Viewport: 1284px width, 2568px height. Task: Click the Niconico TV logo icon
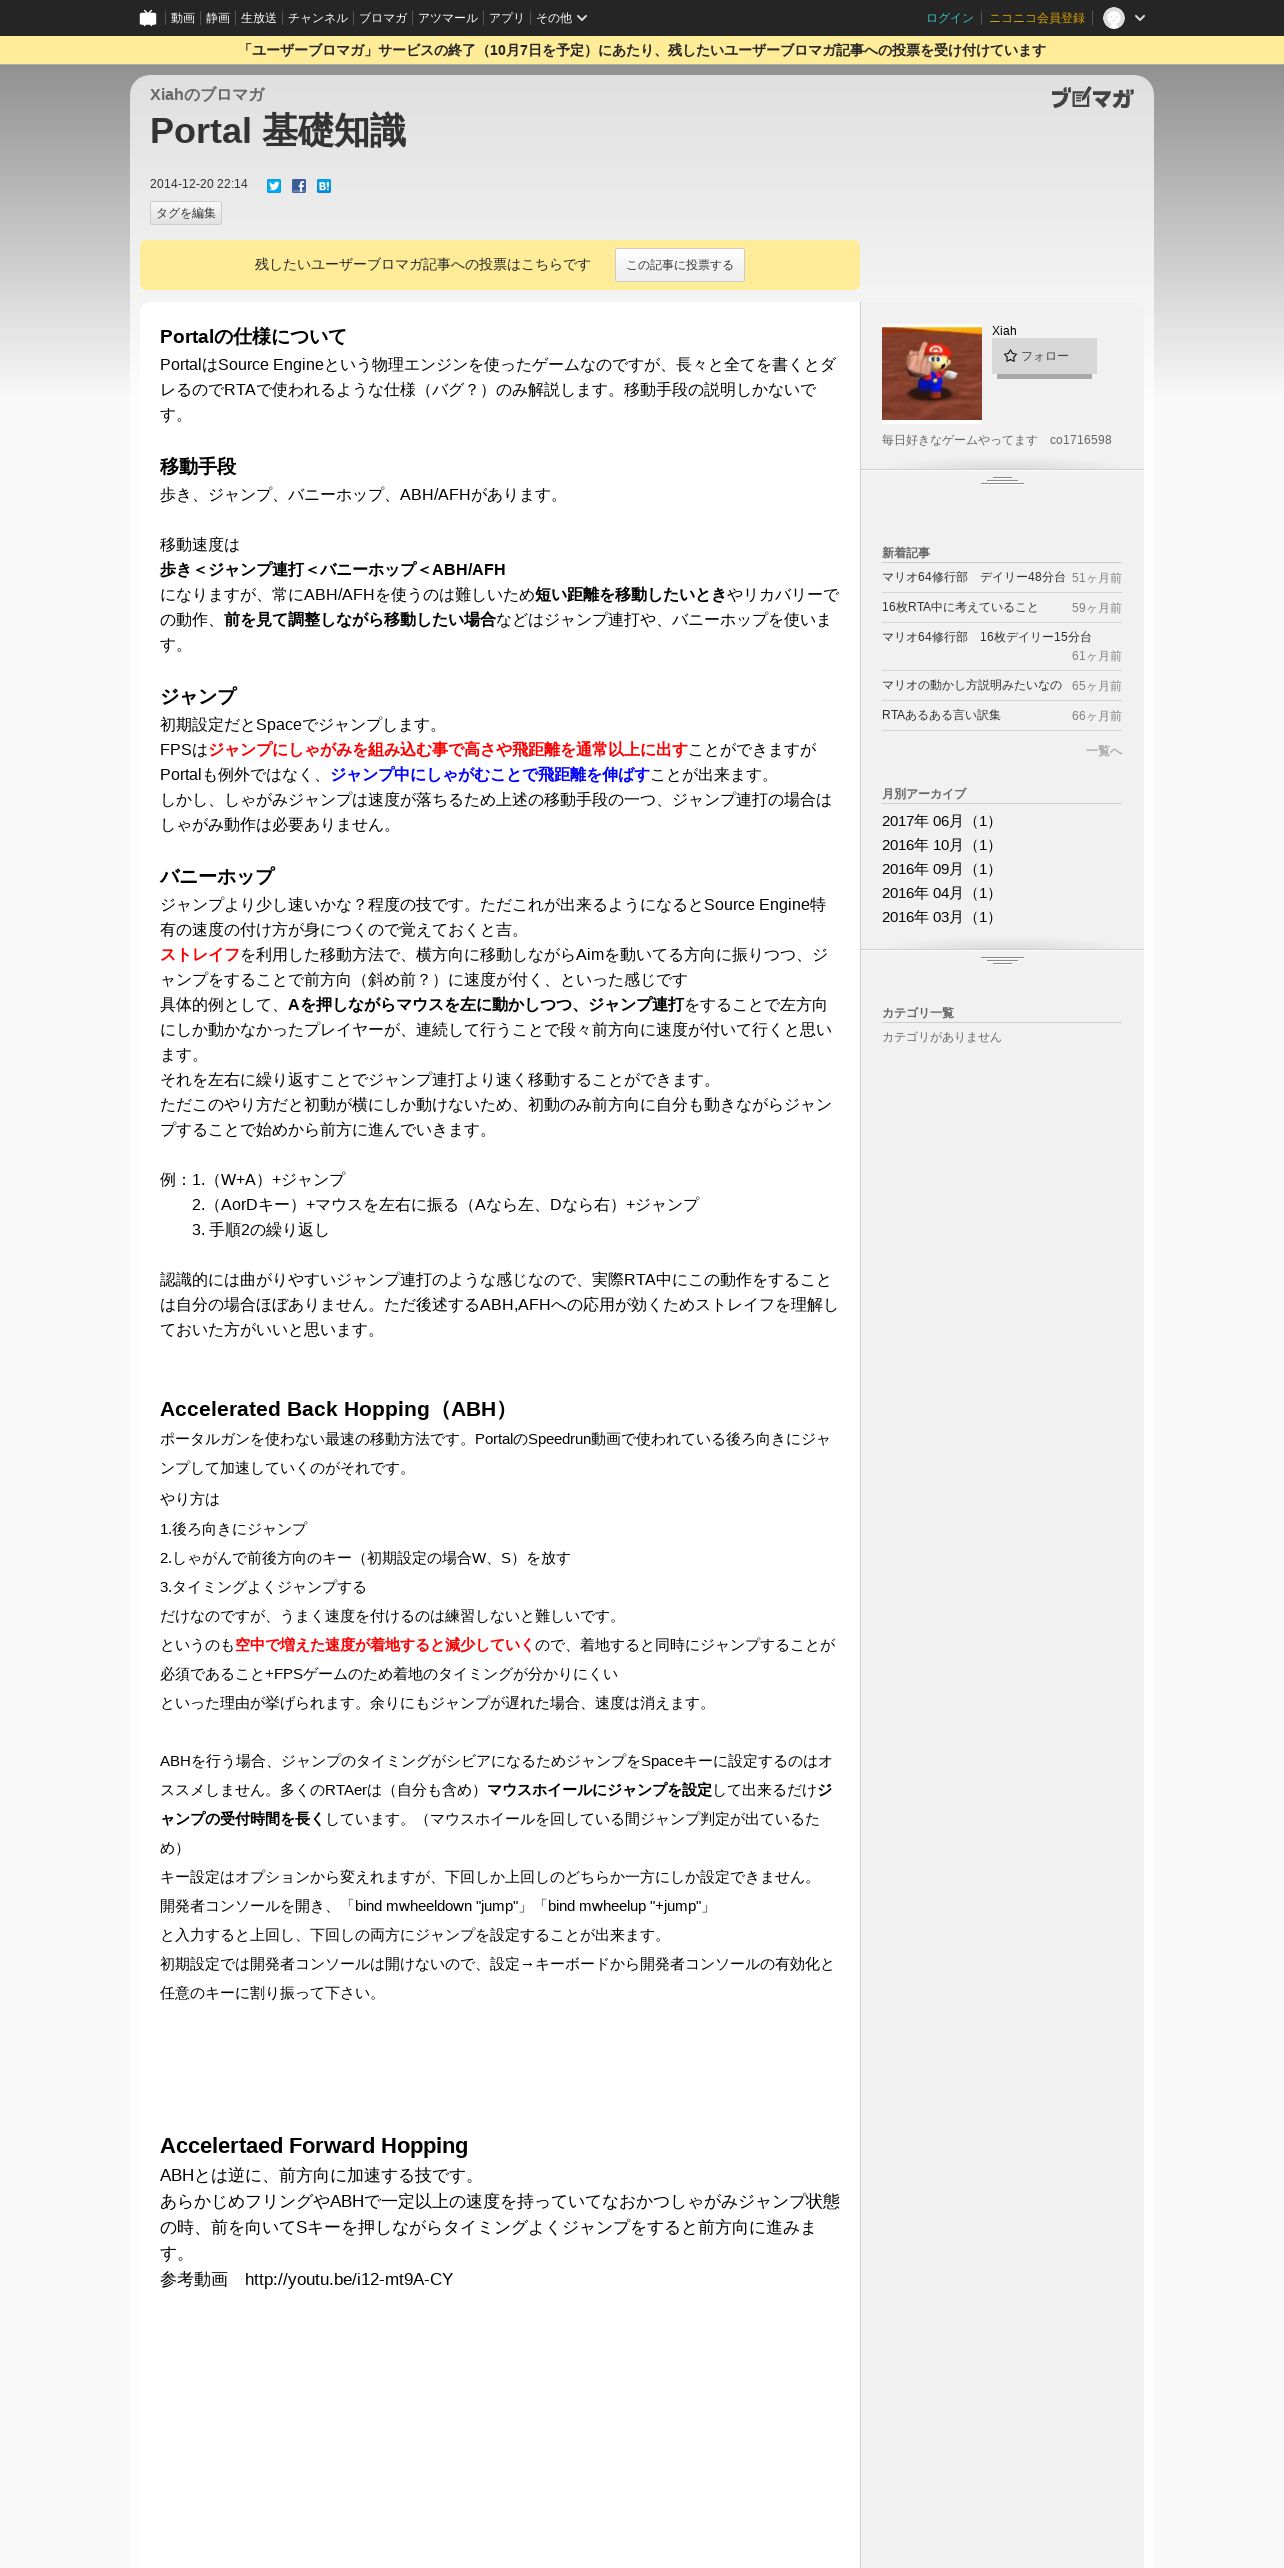(148, 18)
